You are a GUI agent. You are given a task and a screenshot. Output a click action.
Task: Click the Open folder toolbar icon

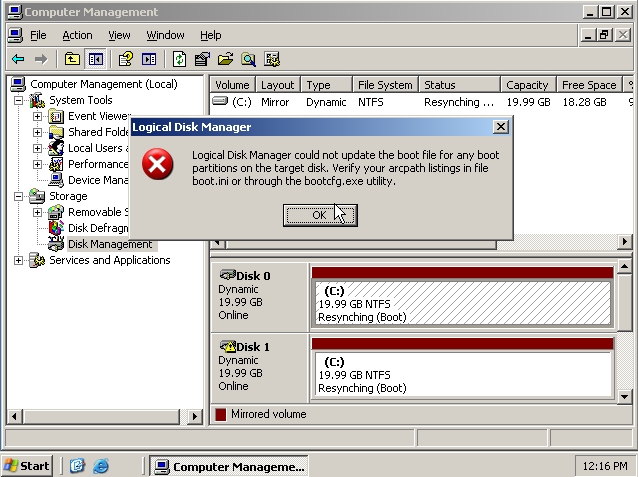click(x=225, y=59)
